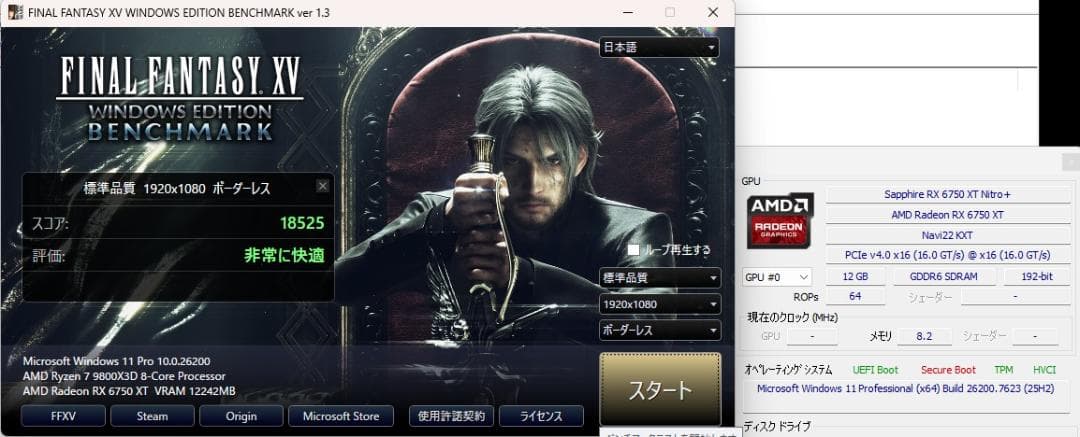The width and height of the screenshot is (1080, 437).
Task: Minimize the benchmark window
Action: 627,12
